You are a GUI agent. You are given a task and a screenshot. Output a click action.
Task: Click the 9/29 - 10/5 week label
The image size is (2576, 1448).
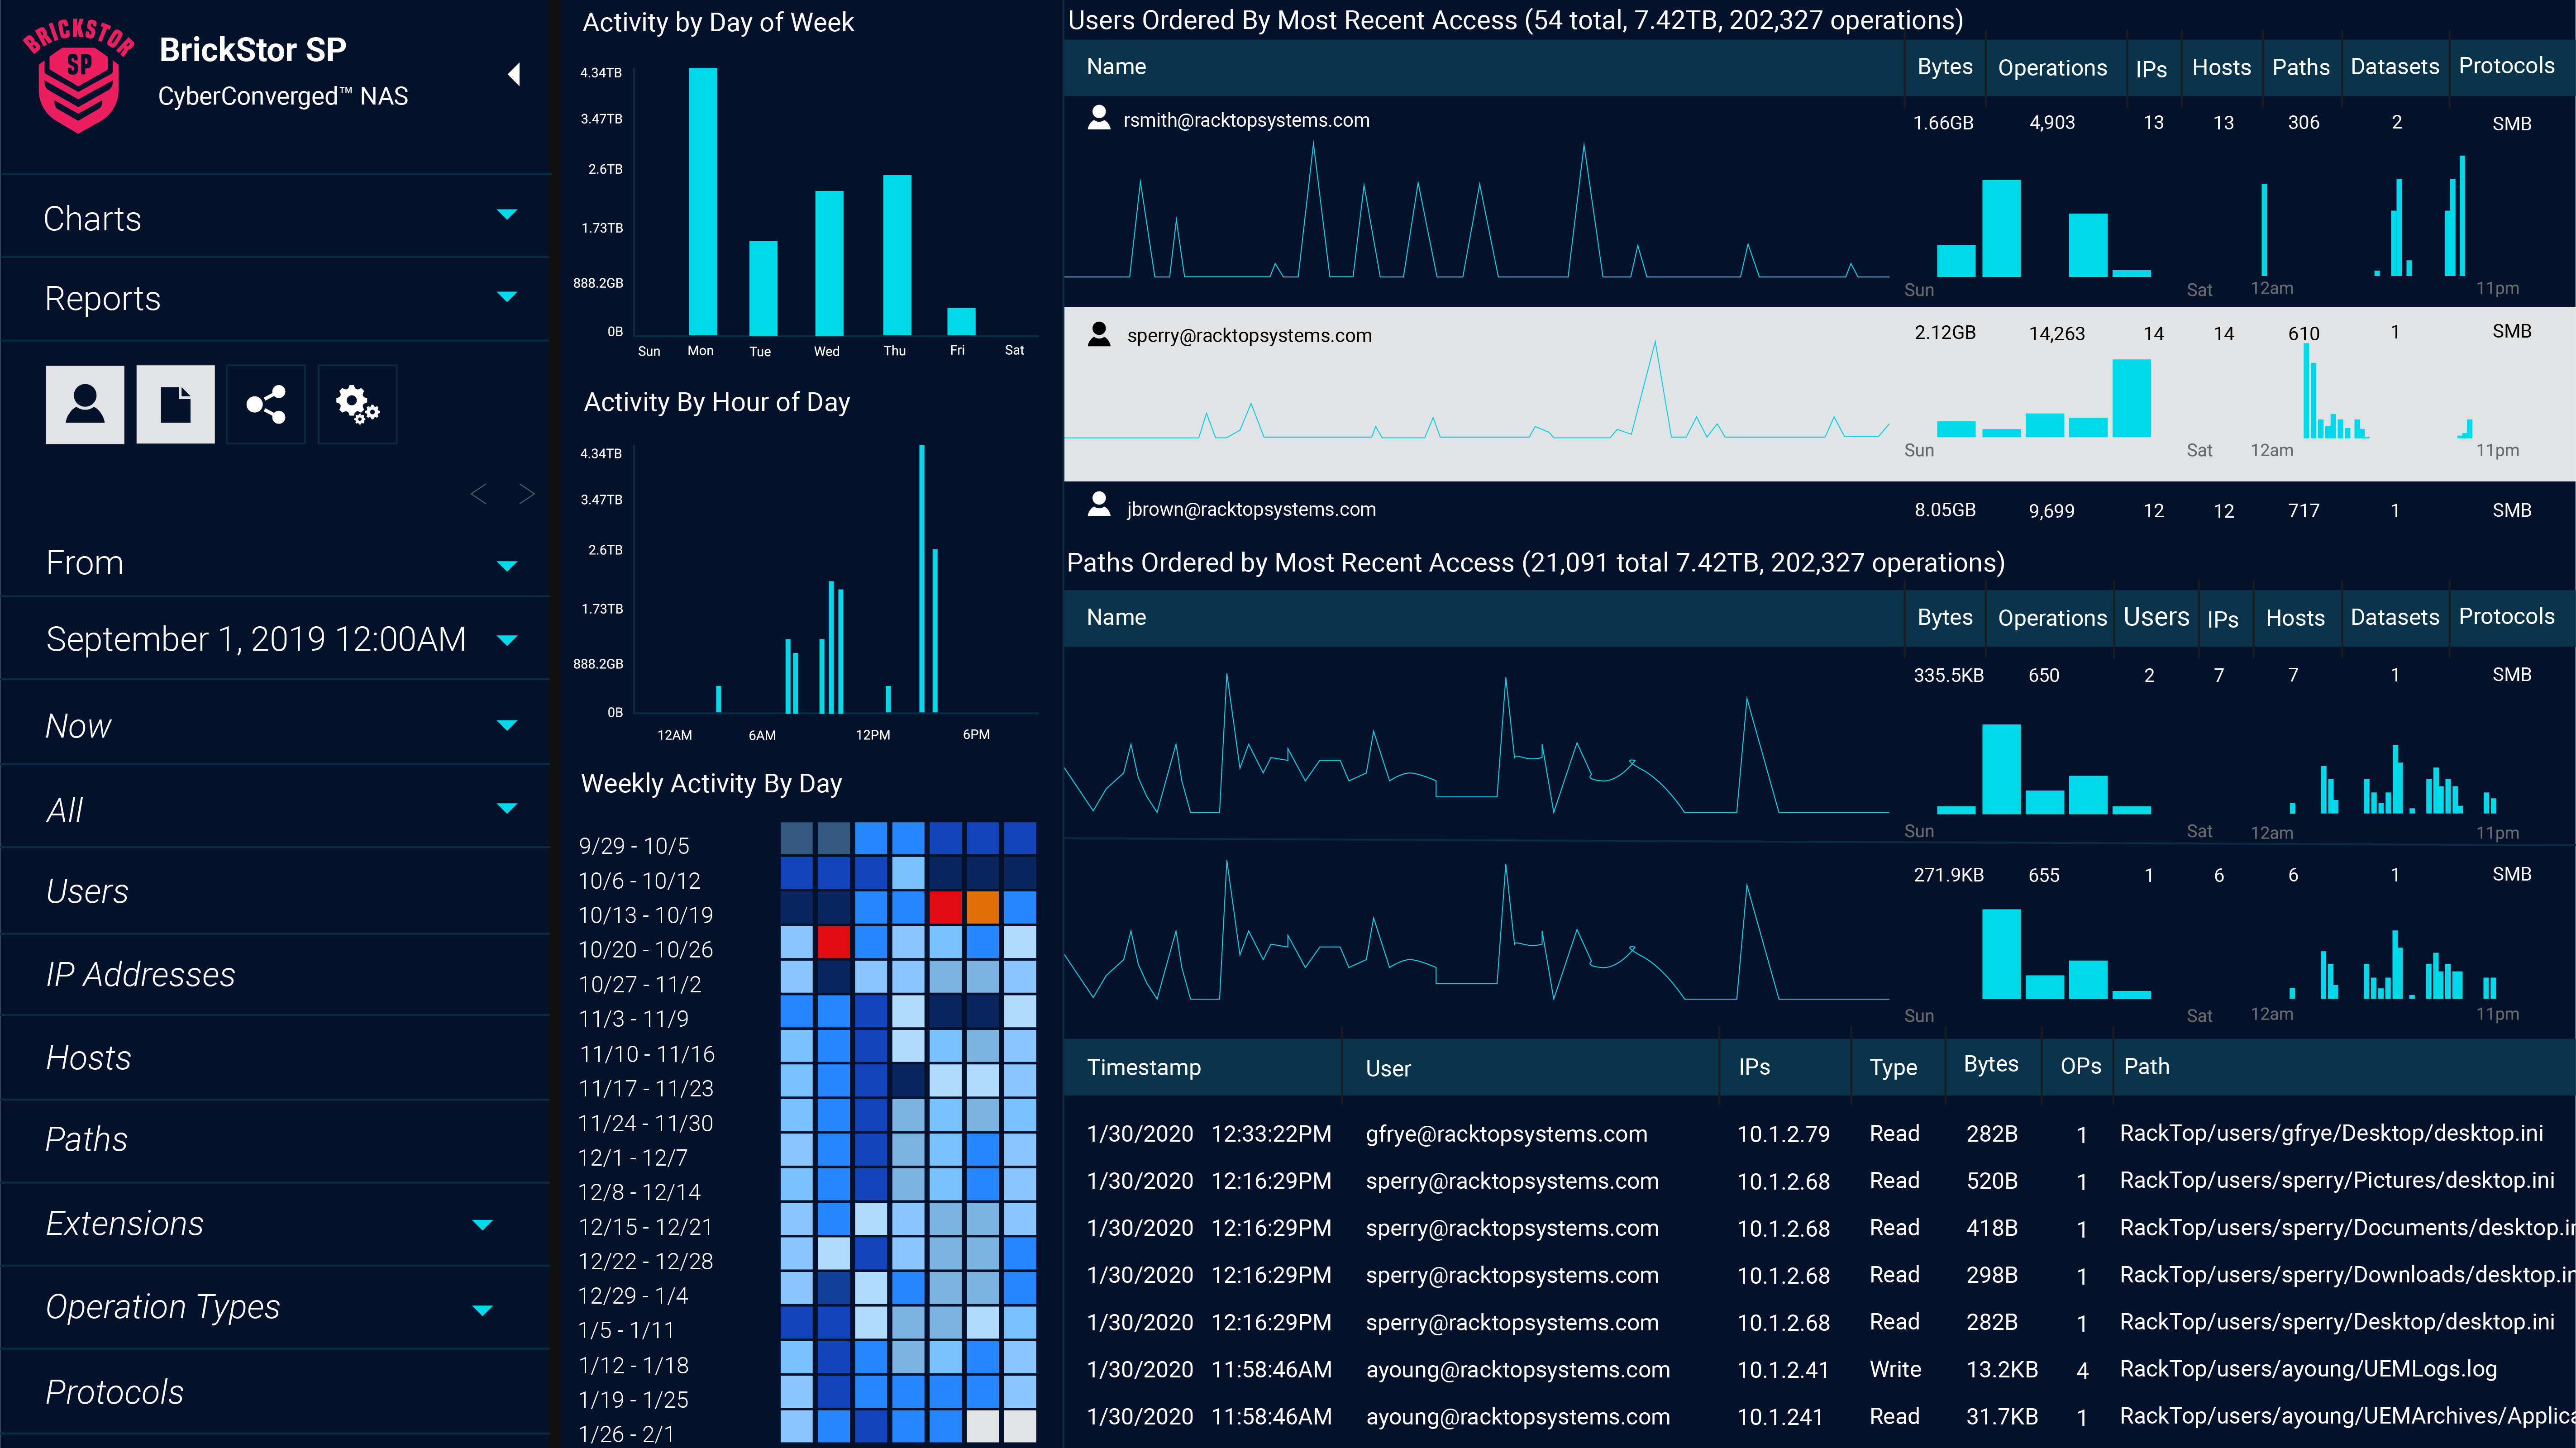634,846
